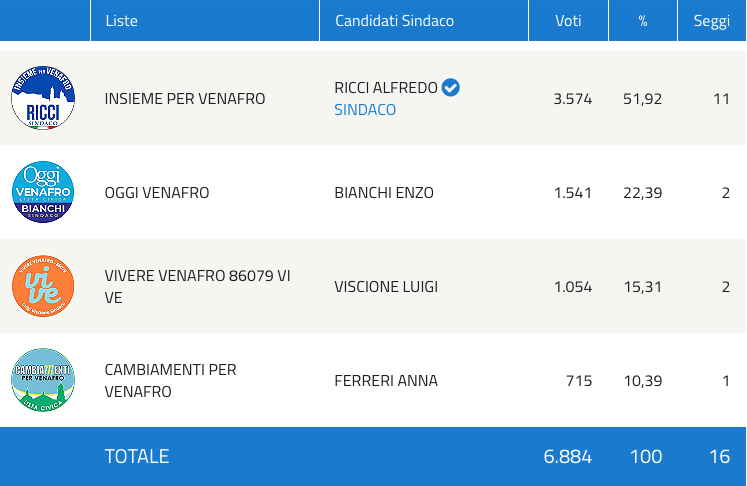The width and height of the screenshot is (747, 486).
Task: Select the Liste column header
Action: click(122, 21)
